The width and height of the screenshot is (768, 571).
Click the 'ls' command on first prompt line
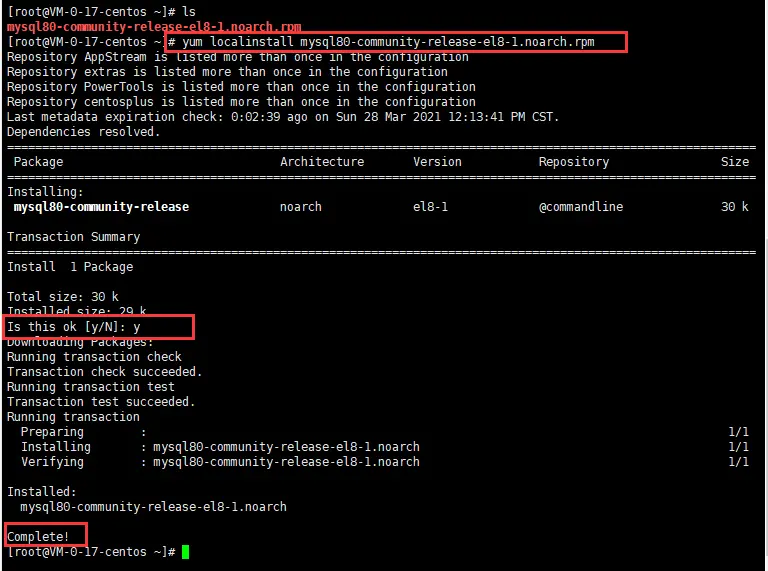click(189, 12)
